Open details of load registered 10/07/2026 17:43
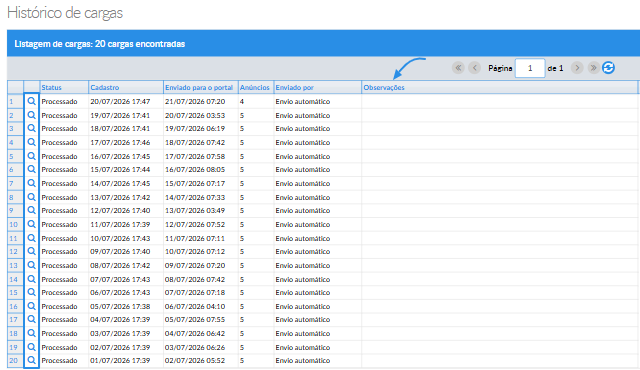 (31, 238)
